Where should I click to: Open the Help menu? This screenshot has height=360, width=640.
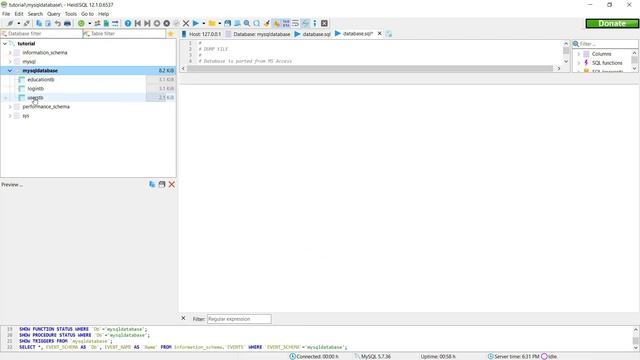(104, 14)
